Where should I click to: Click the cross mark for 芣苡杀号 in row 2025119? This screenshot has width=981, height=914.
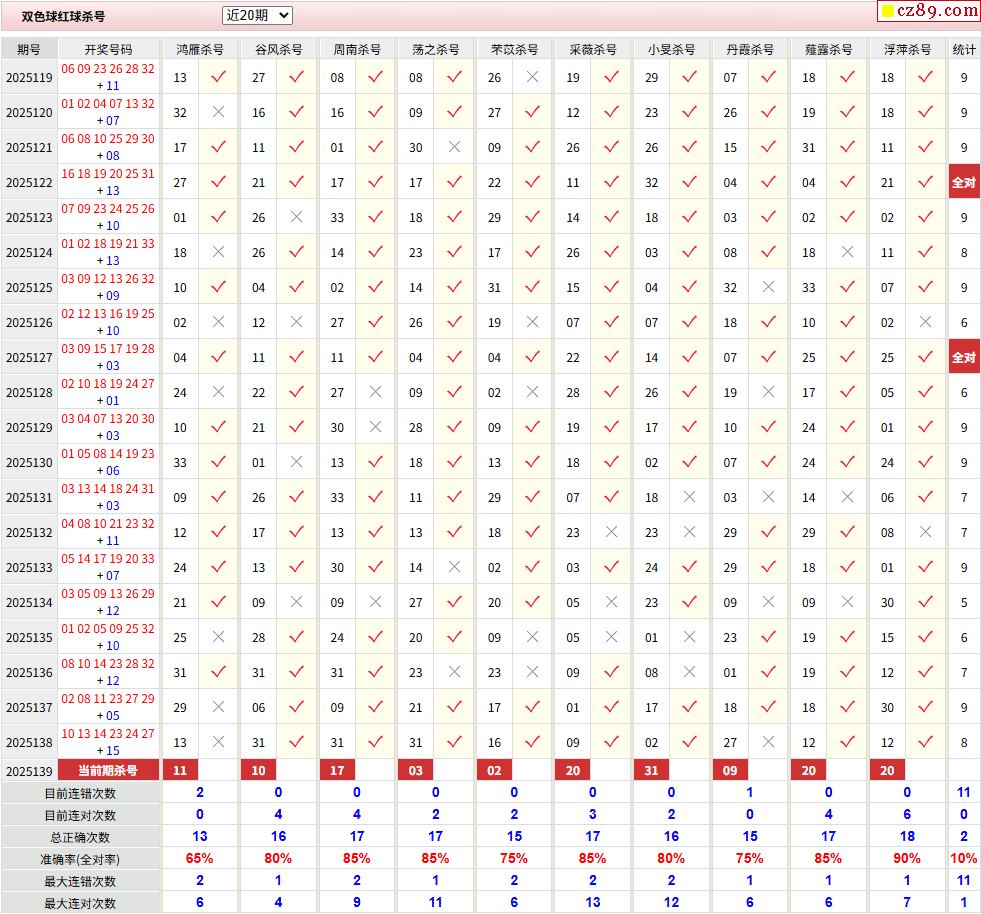tap(532, 77)
